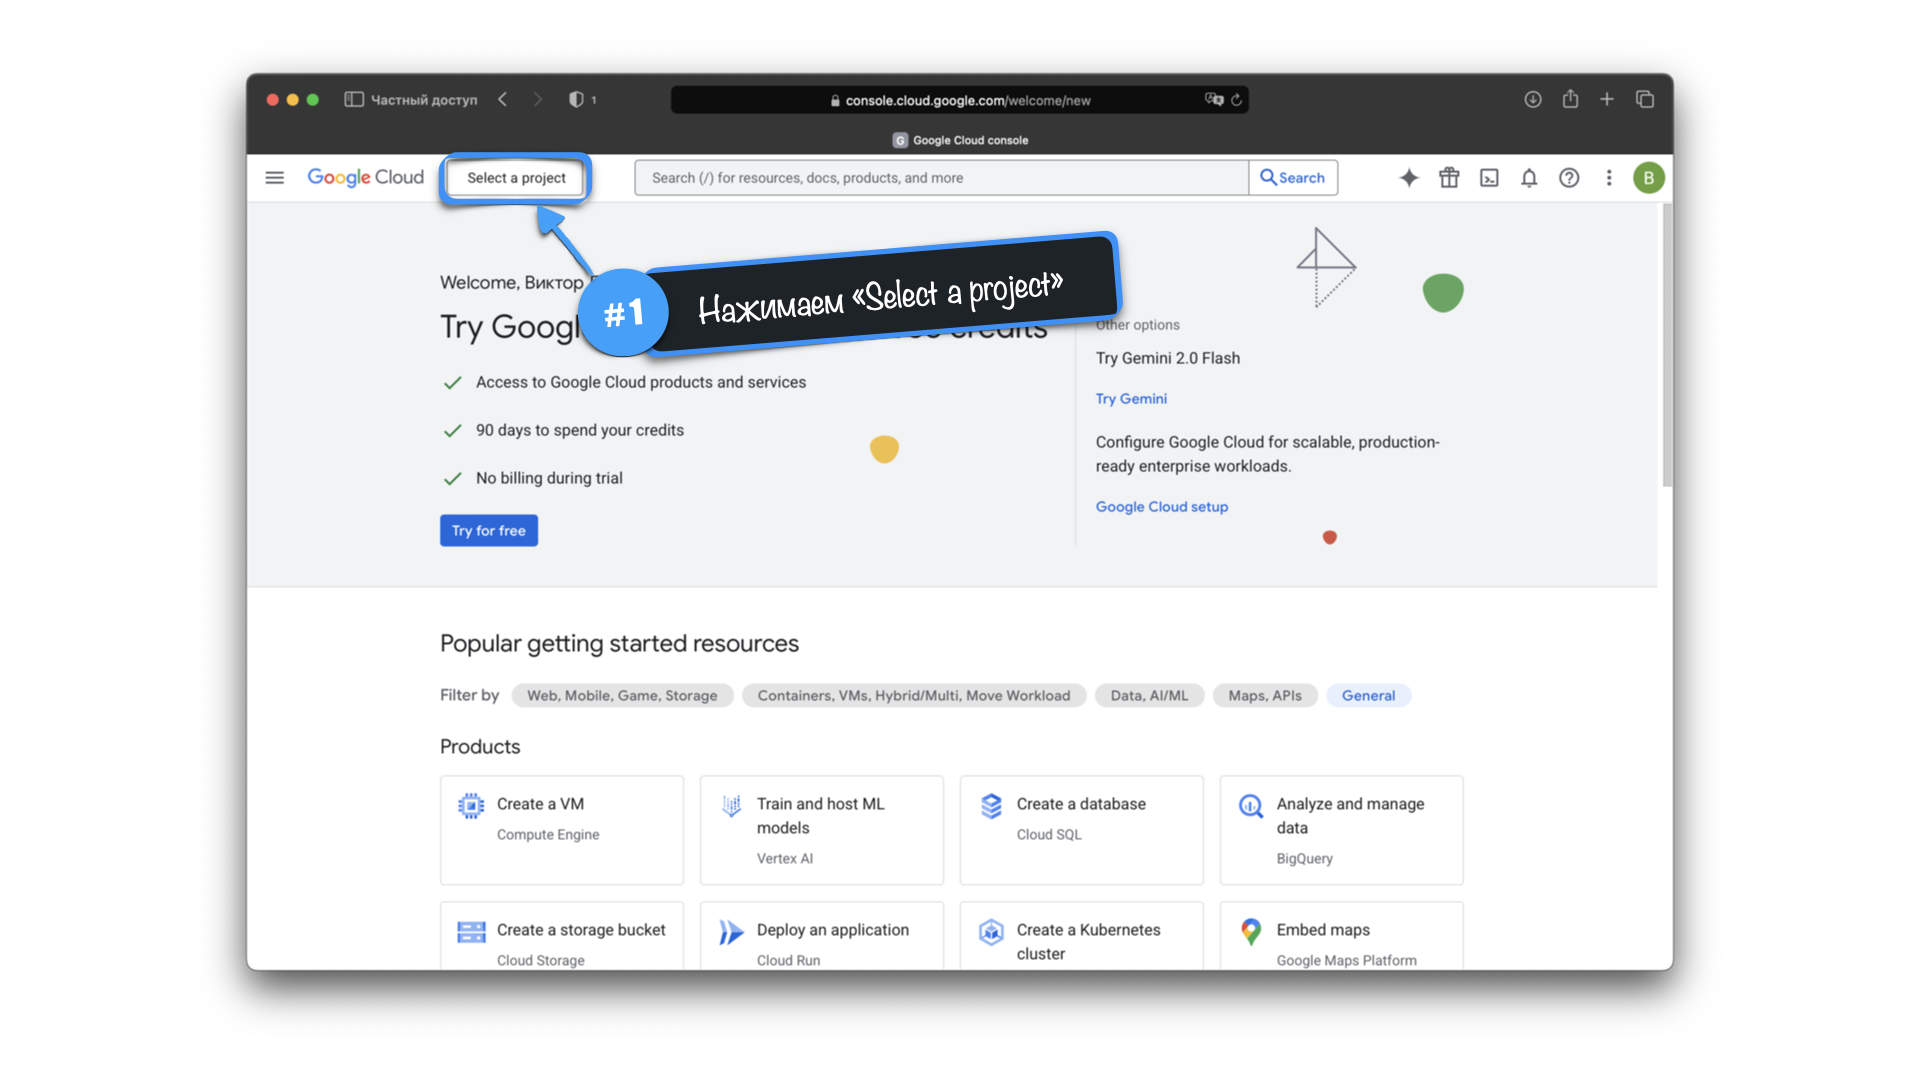Click the page vertical scrollbar
Viewport: 1920px width, 1080px height.
pos(1666,345)
